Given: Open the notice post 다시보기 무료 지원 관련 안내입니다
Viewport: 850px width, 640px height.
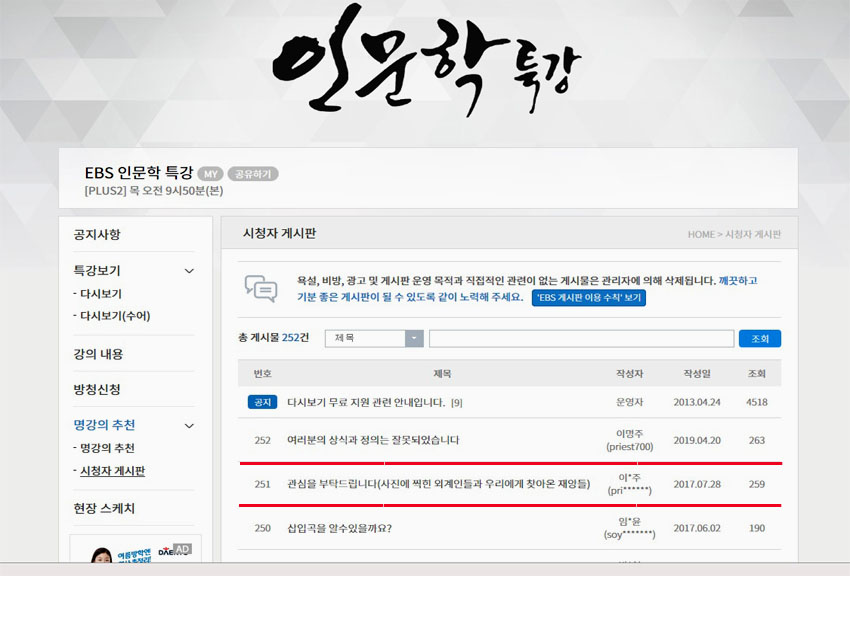Looking at the screenshot, I should (x=366, y=403).
